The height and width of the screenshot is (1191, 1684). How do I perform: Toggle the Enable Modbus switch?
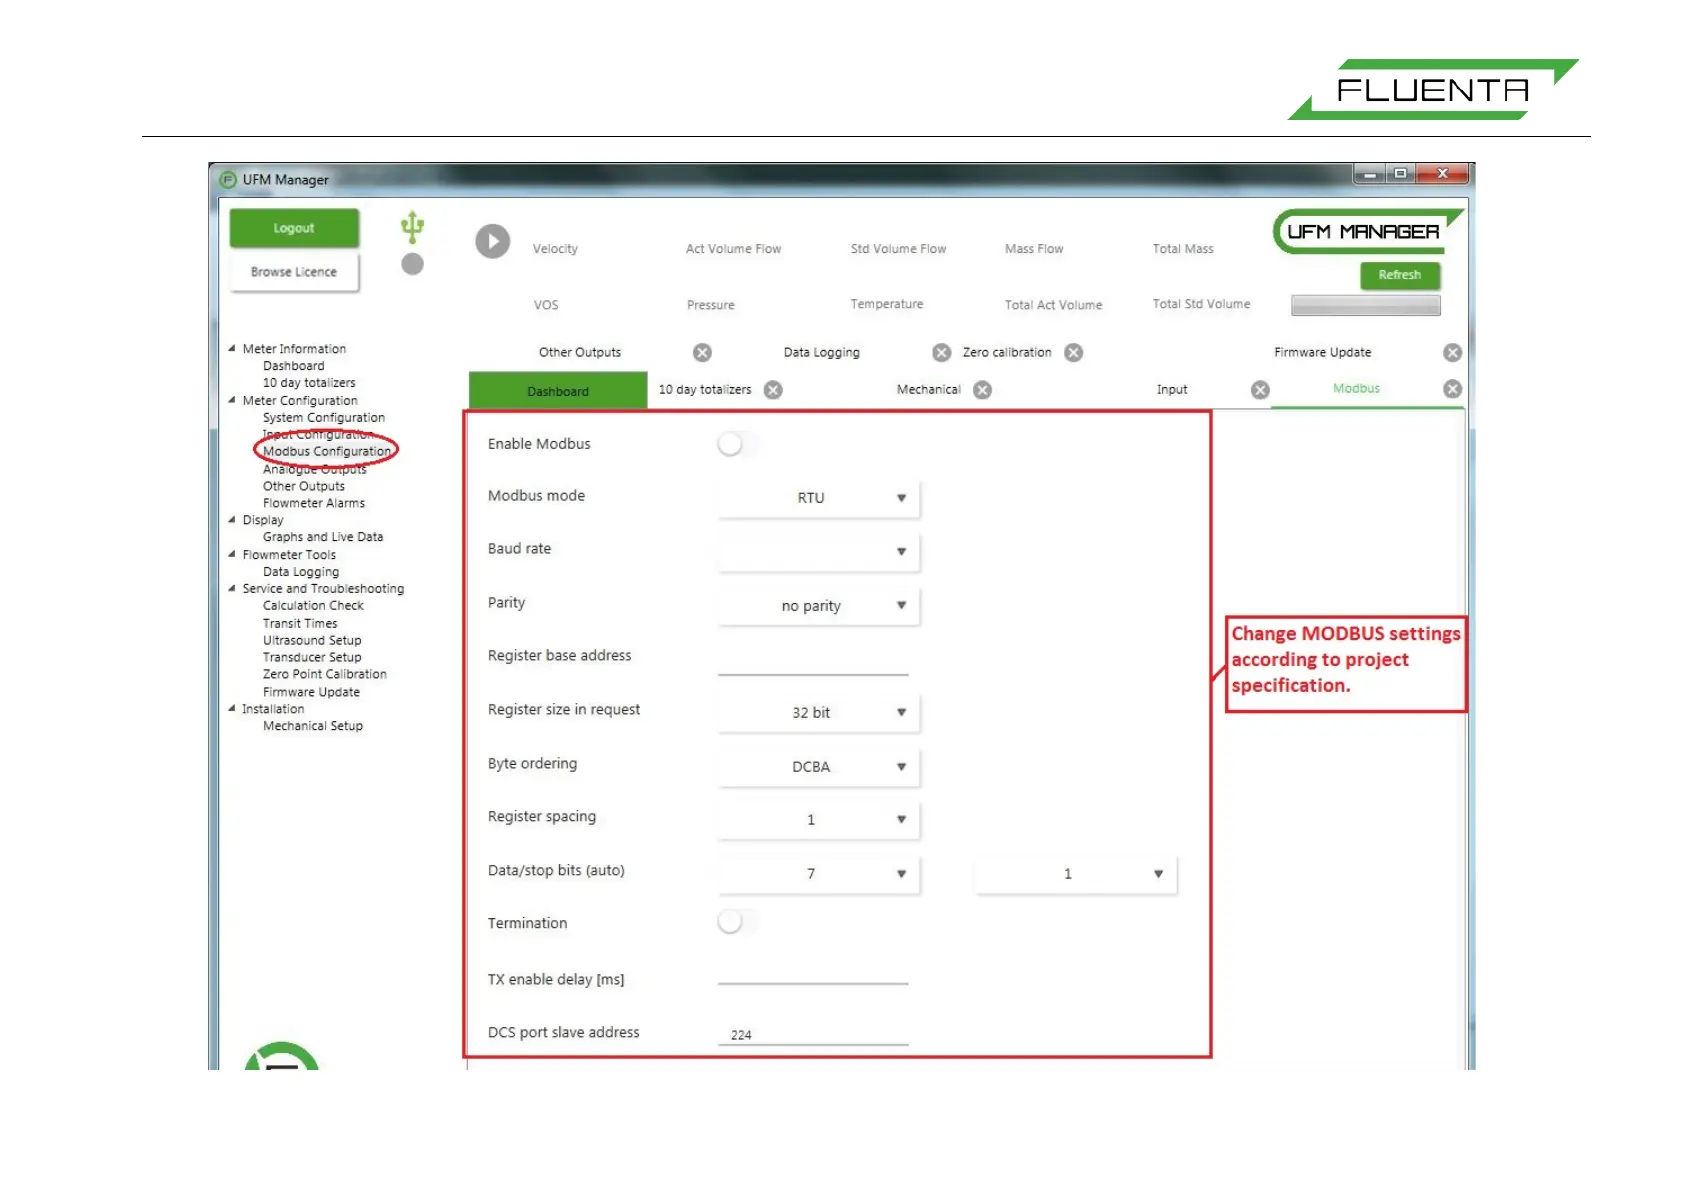[737, 444]
